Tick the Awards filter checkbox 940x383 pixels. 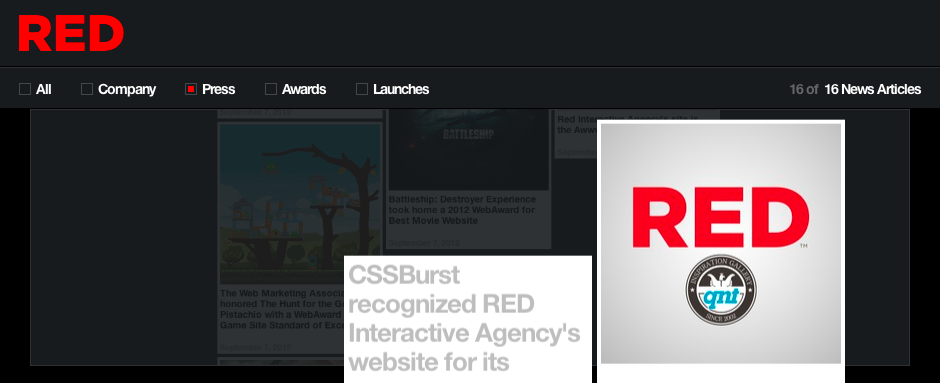click(x=271, y=89)
